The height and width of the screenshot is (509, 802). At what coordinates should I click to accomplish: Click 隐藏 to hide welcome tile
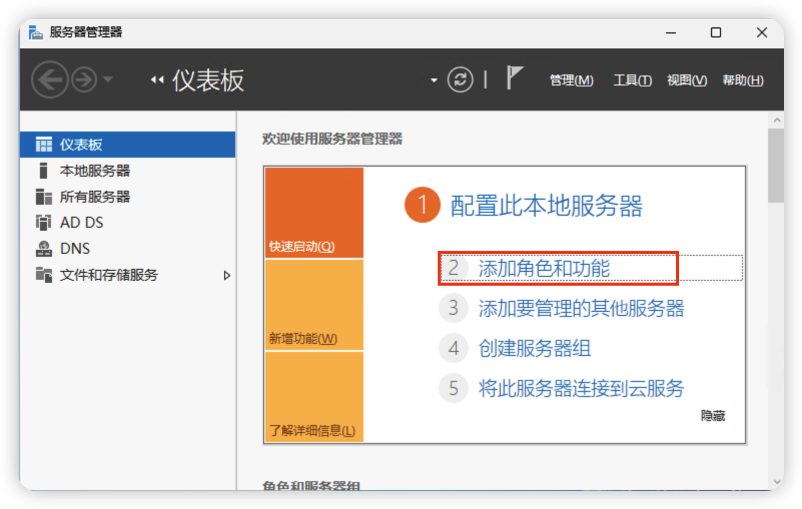pos(712,415)
